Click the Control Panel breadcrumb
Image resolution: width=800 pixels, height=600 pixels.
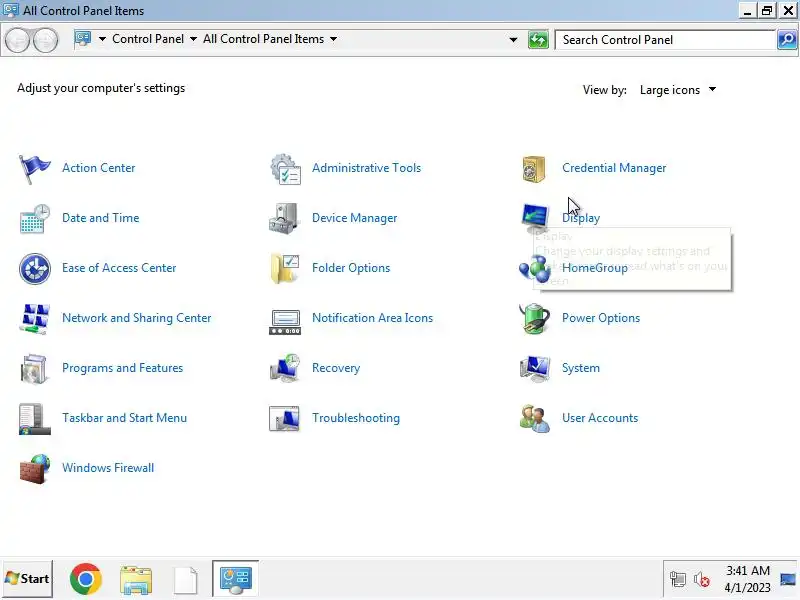pyautogui.click(x=147, y=39)
